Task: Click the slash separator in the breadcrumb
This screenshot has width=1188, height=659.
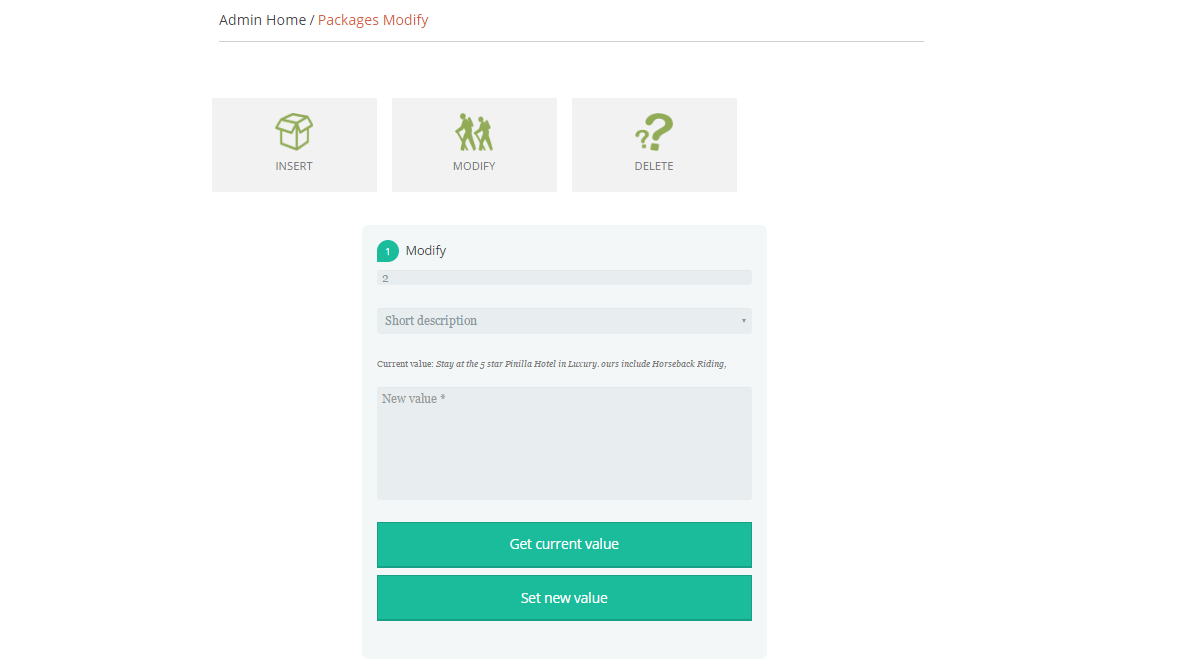Action: pyautogui.click(x=312, y=20)
